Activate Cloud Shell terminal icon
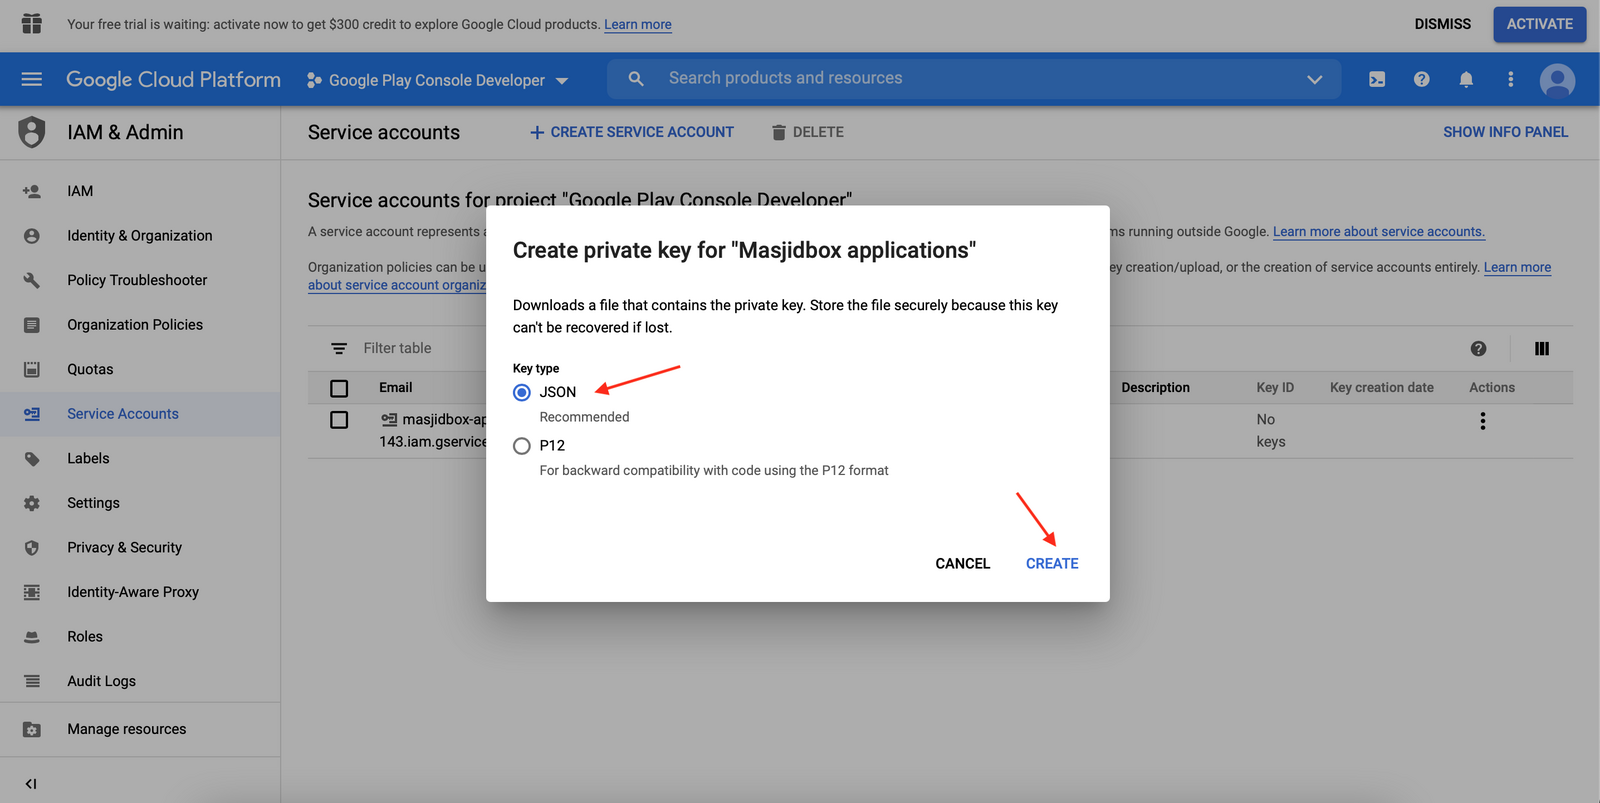The height and width of the screenshot is (803, 1600). (x=1377, y=79)
